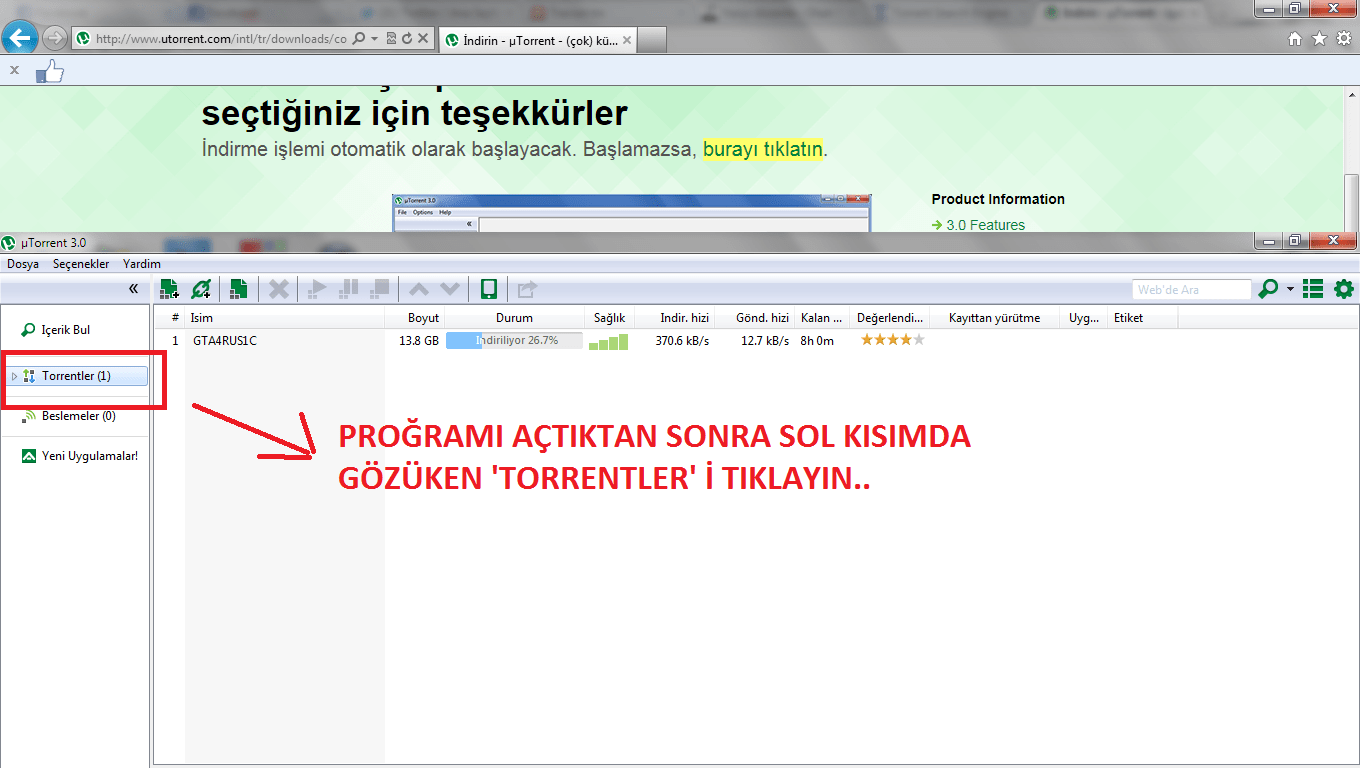1360x768 pixels.
Task: Collapse the sidebar with double chevron
Action: coord(133,288)
